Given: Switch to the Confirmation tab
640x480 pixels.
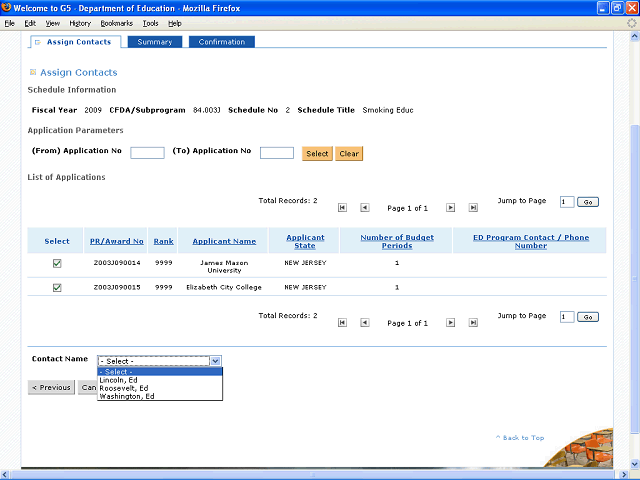Looking at the screenshot, I should [x=222, y=42].
